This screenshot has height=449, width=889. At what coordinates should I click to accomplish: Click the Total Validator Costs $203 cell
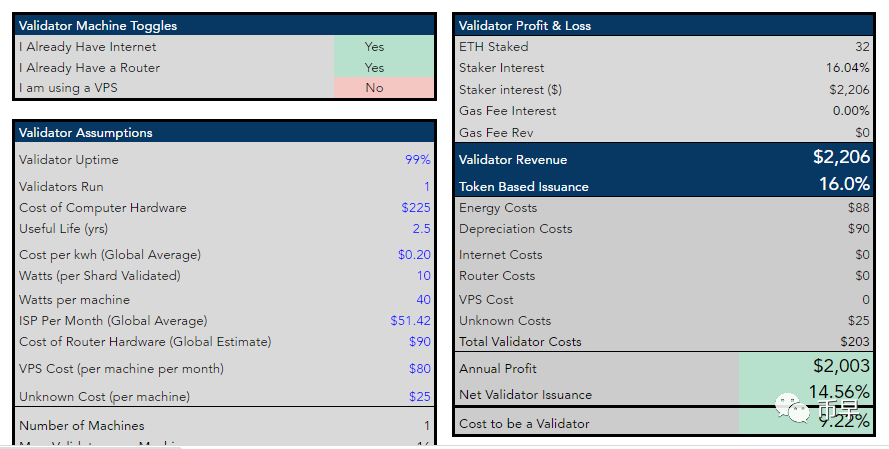pyautogui.click(x=854, y=342)
